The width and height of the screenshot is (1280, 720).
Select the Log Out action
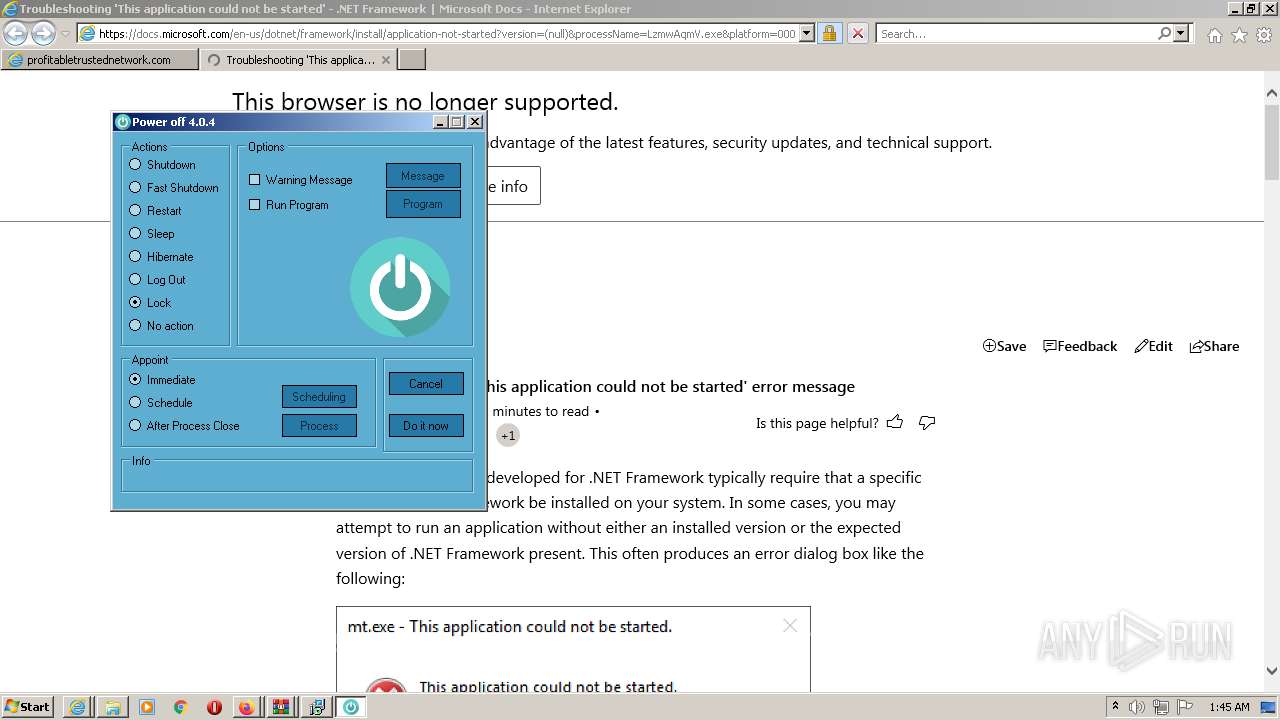[x=158, y=280]
